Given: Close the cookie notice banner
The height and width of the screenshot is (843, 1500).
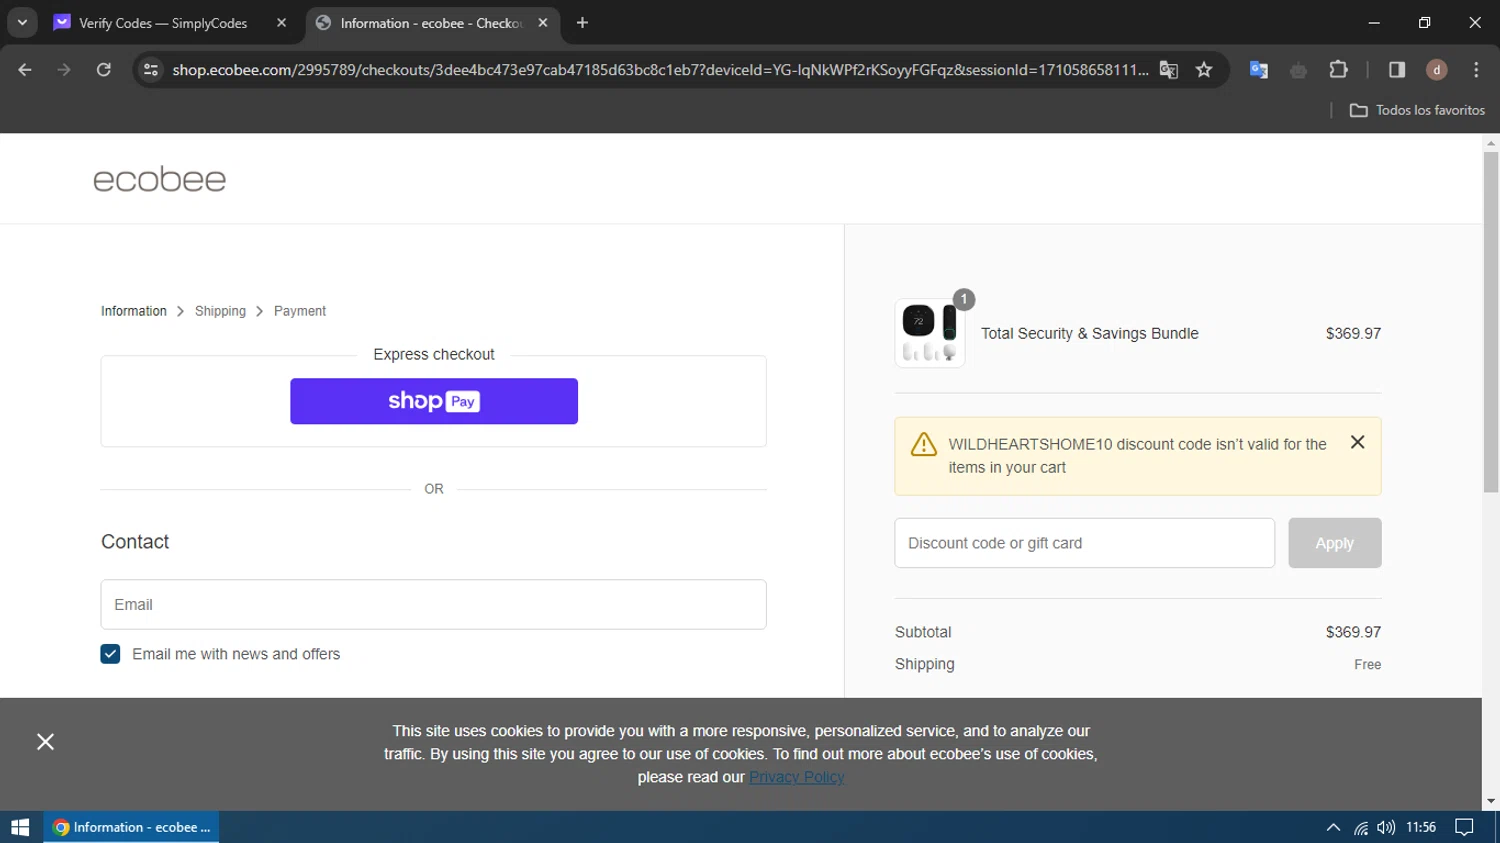Looking at the screenshot, I should (x=45, y=741).
